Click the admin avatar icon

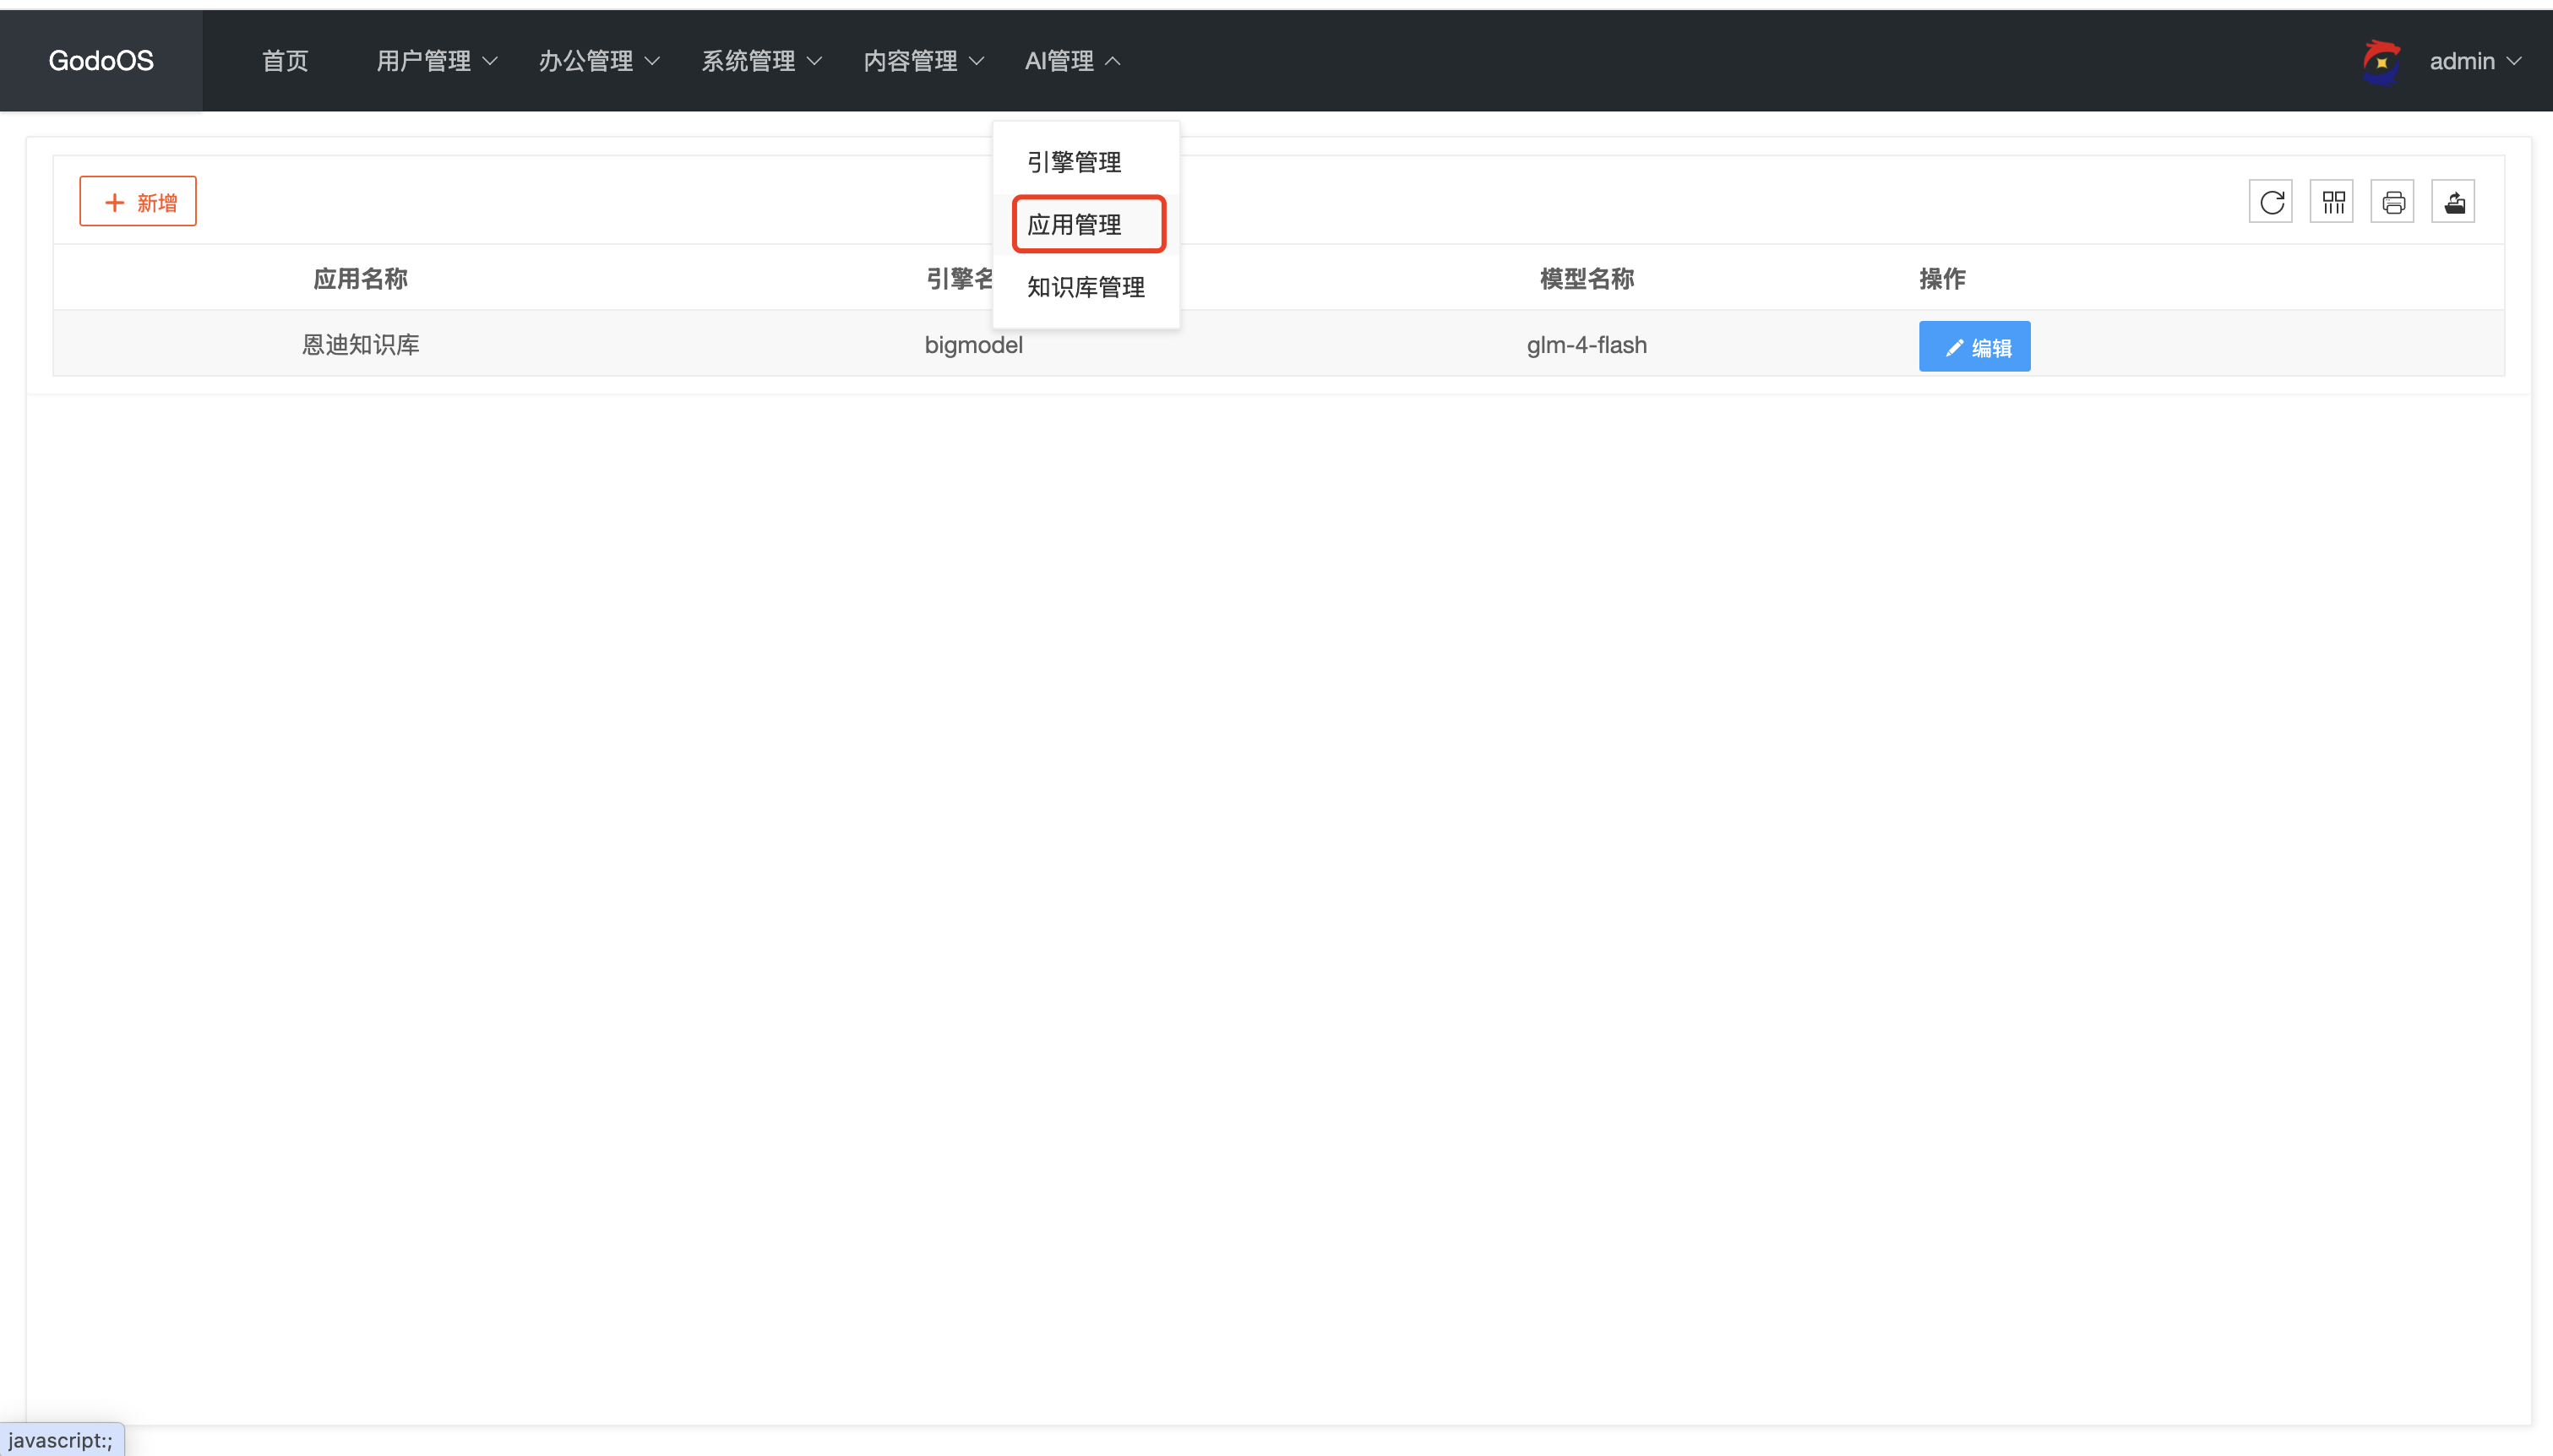tap(2381, 61)
